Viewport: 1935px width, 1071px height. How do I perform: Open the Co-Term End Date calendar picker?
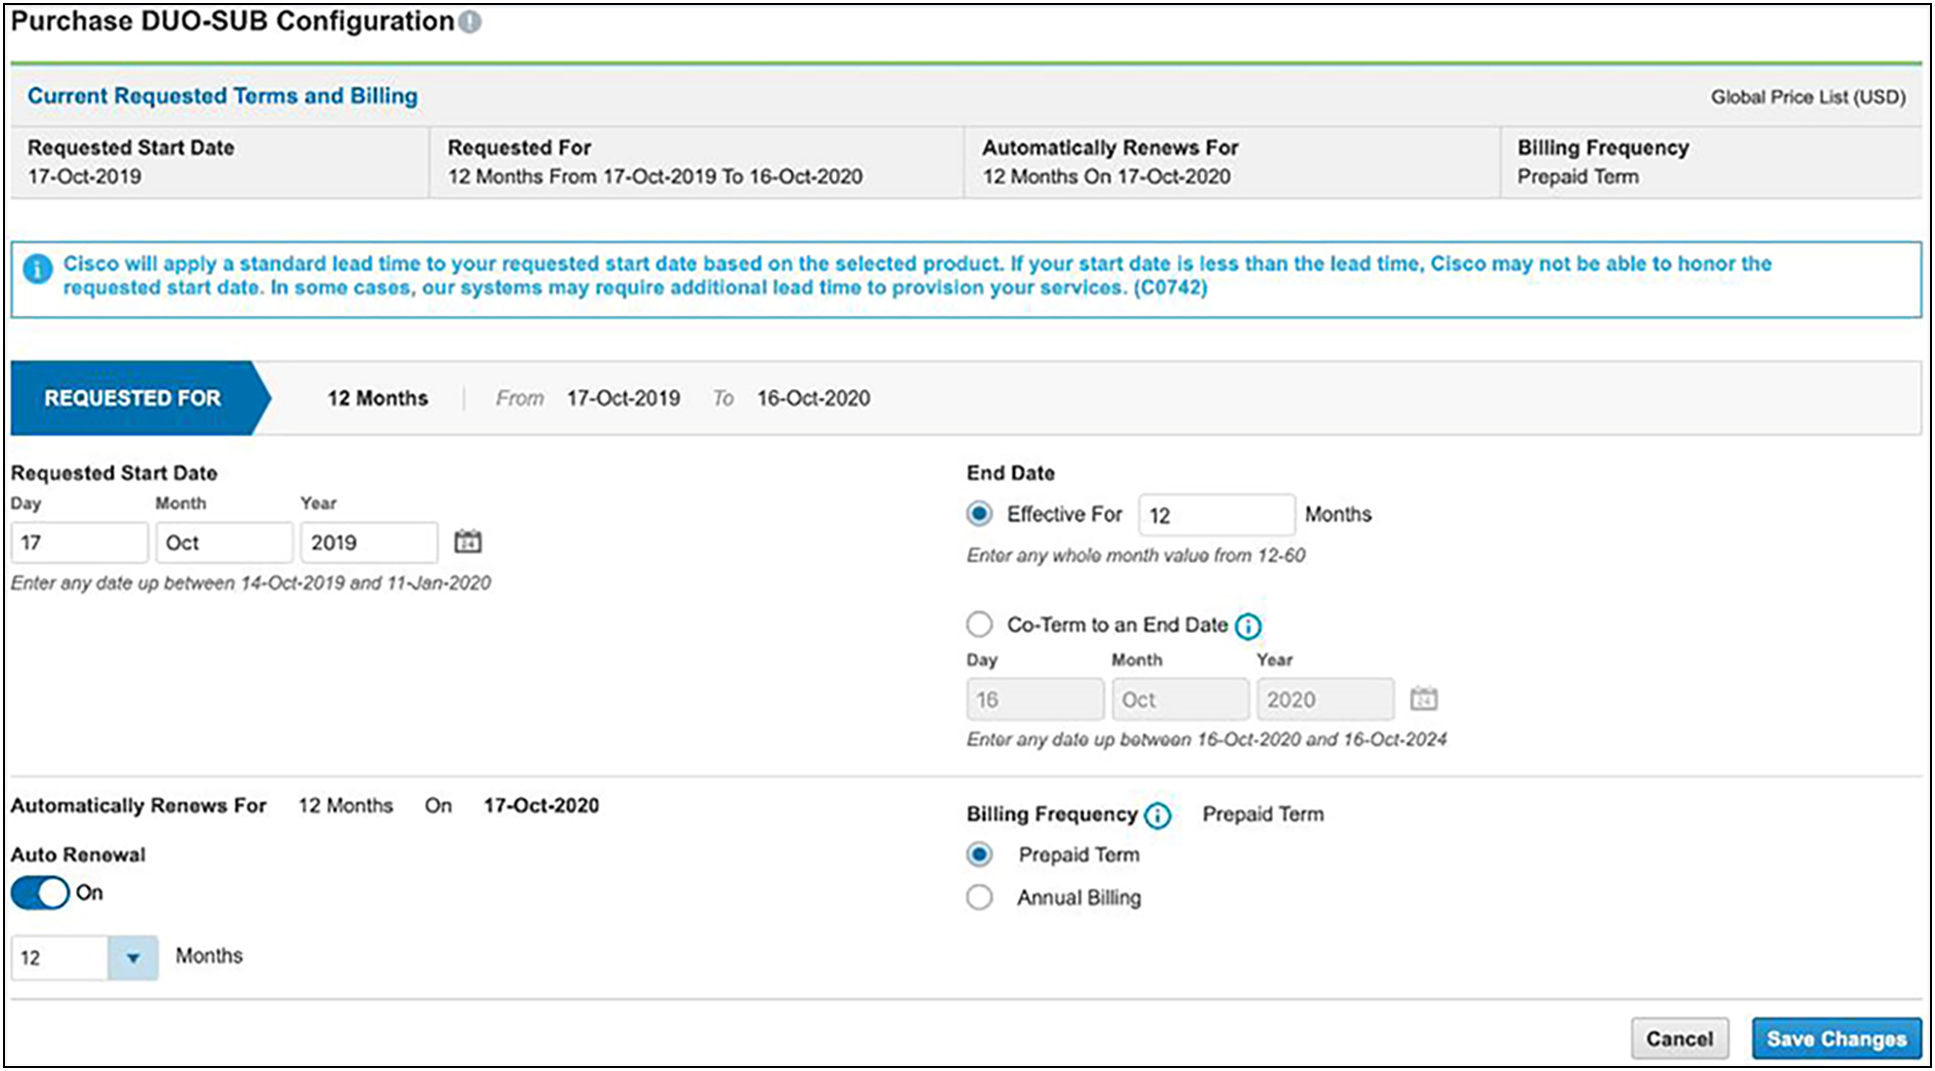pyautogui.click(x=1424, y=699)
